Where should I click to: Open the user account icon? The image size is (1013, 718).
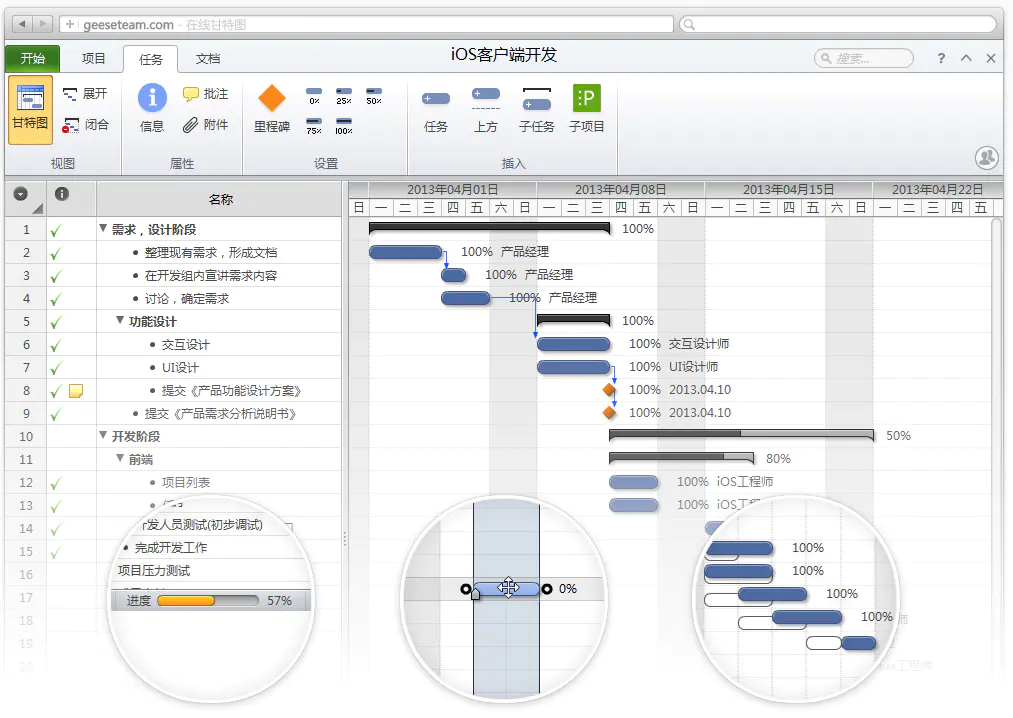pos(987,158)
